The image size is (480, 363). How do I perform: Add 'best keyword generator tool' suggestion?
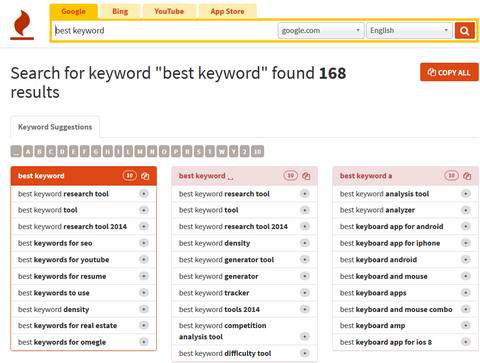tap(305, 259)
